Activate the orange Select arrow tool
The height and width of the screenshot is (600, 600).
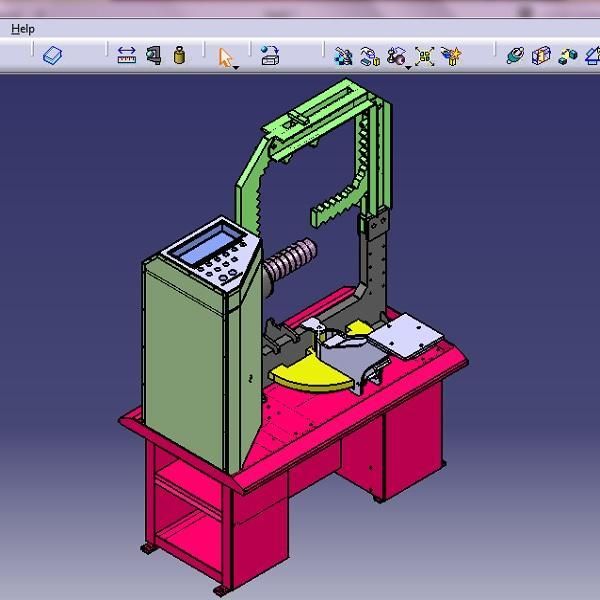coord(226,55)
